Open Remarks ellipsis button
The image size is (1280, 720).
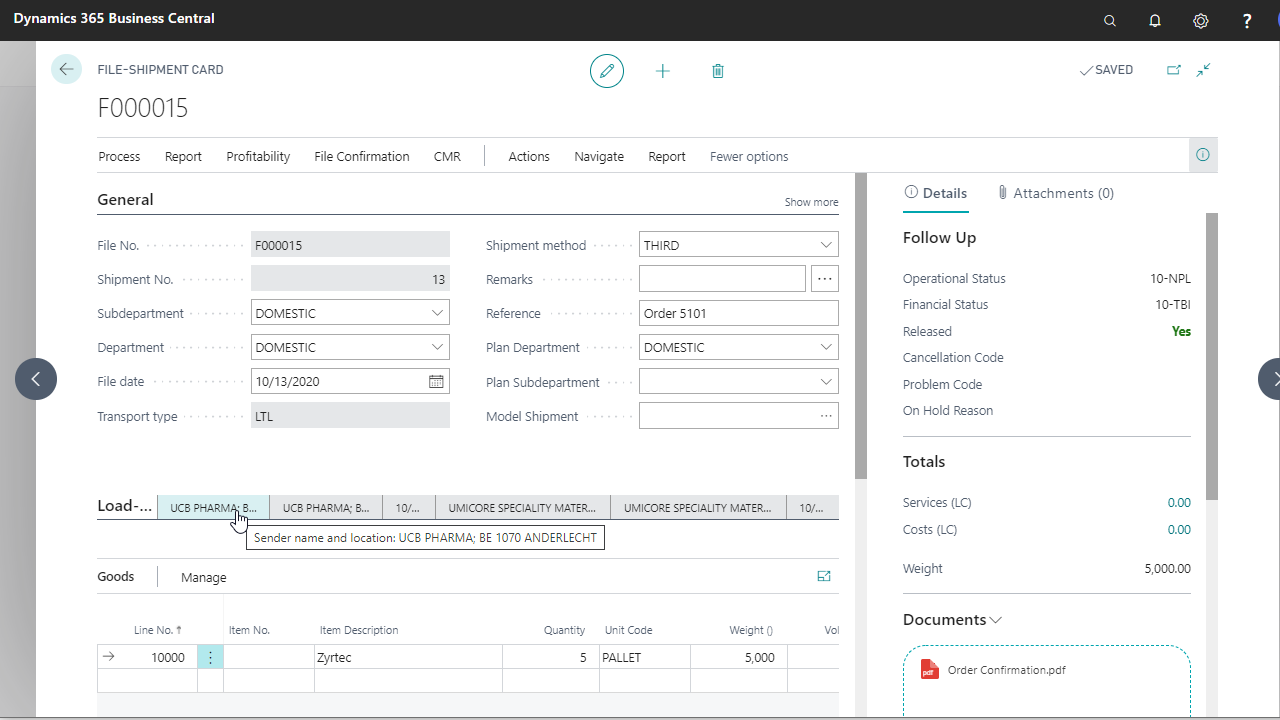(x=825, y=279)
